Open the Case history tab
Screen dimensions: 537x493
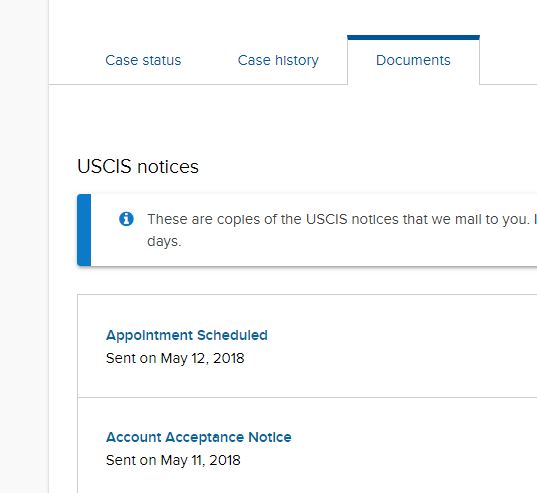point(278,60)
